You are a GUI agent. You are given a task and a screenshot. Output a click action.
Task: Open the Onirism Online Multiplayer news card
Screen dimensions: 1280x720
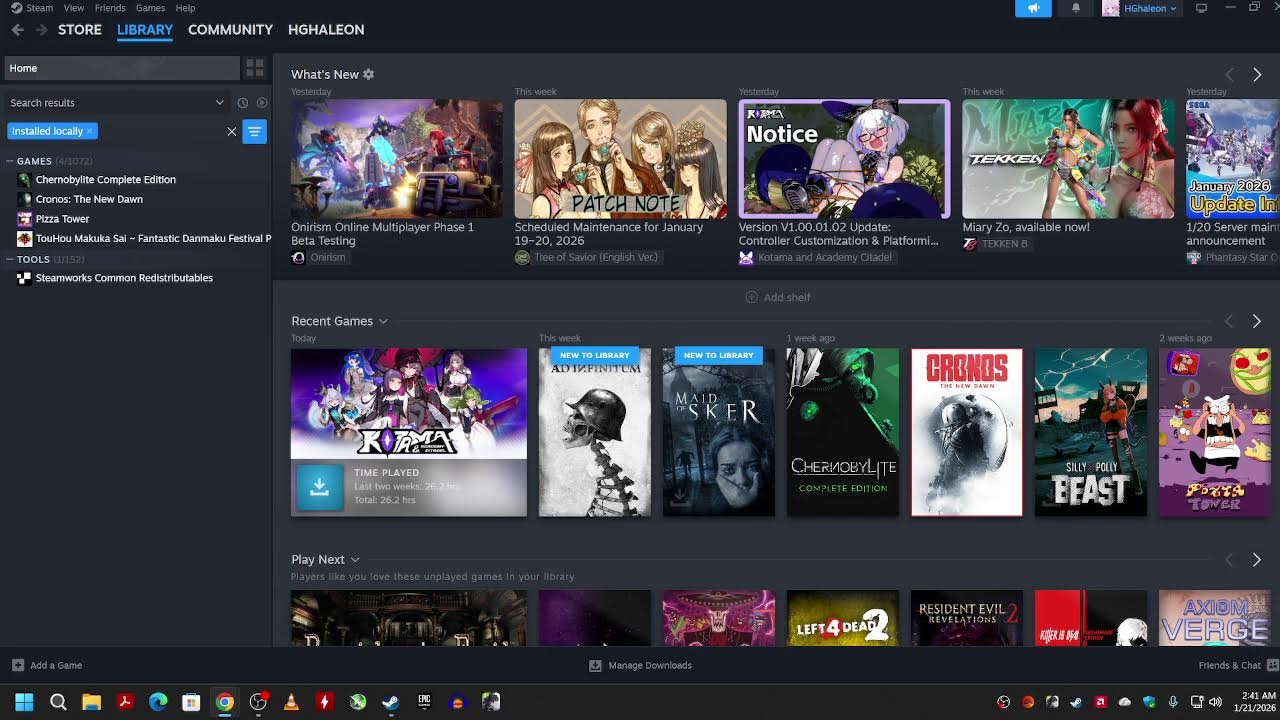(x=397, y=158)
